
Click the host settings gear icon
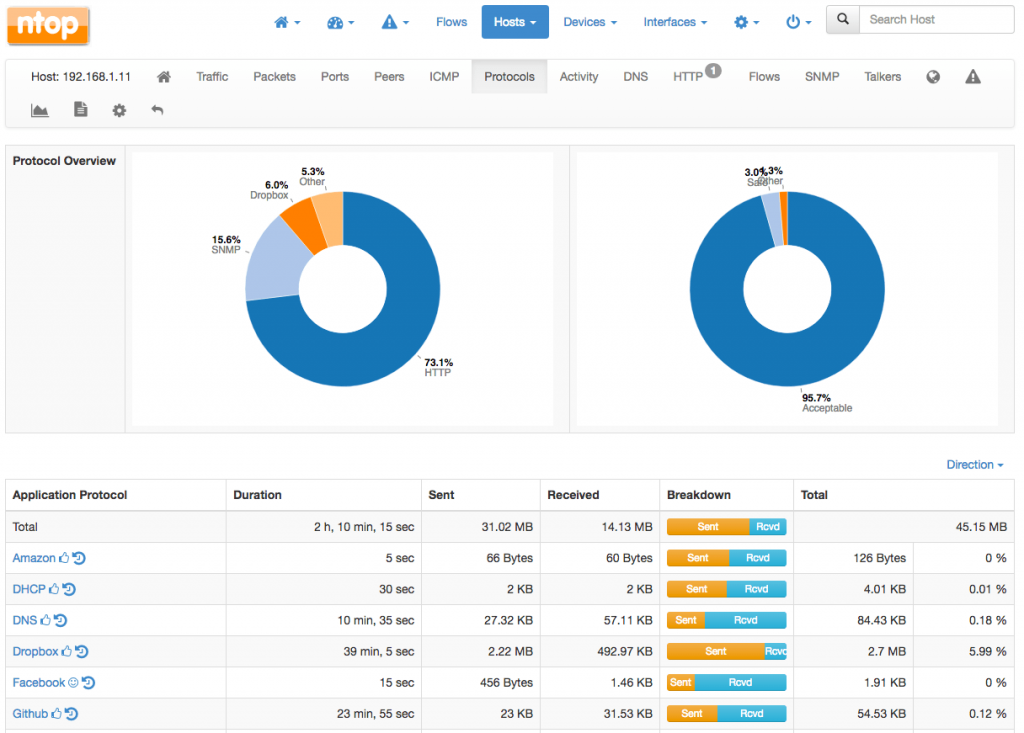(119, 110)
